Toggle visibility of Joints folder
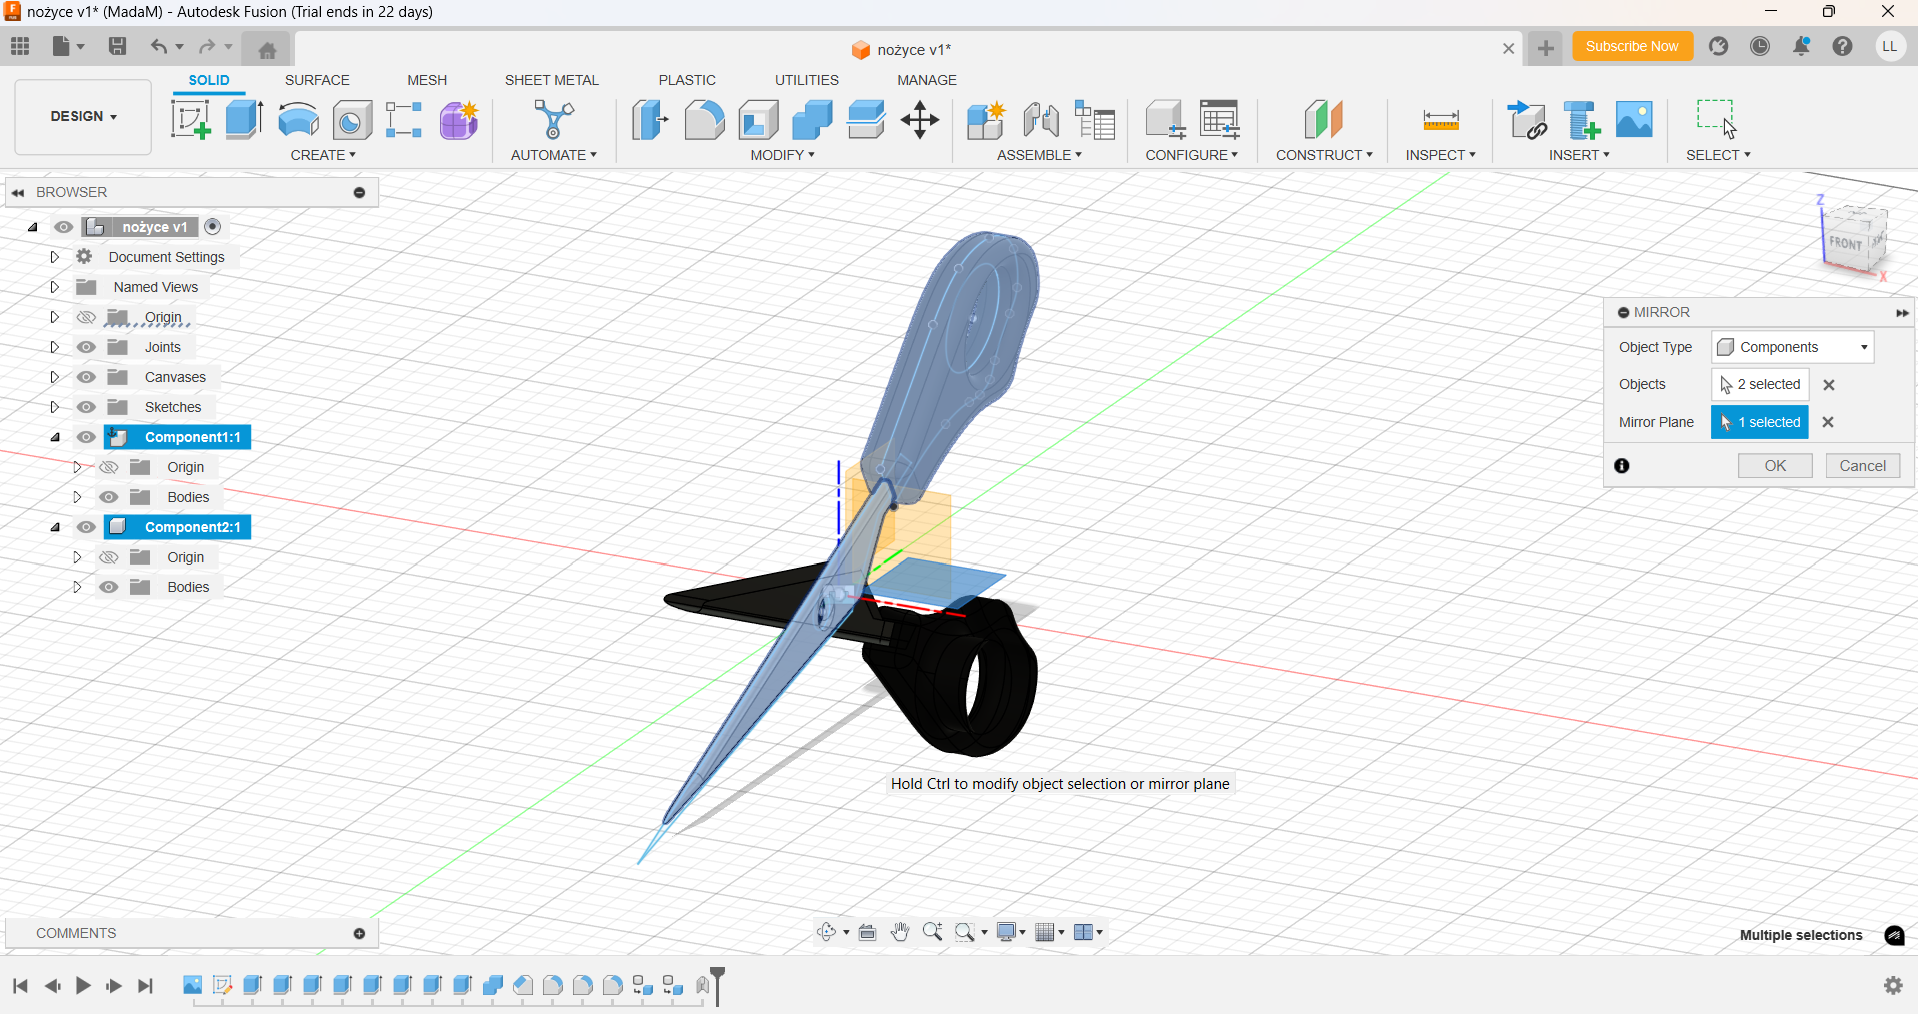This screenshot has width=1918, height=1014. pyautogui.click(x=87, y=347)
